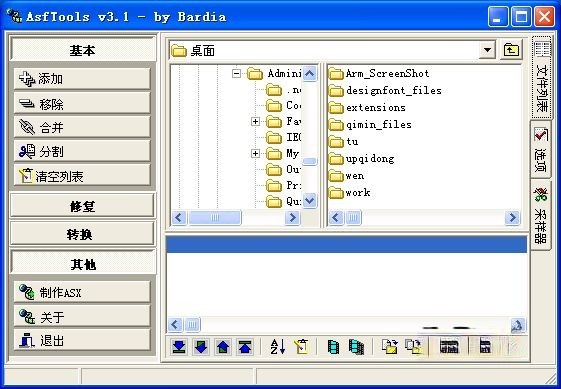This screenshot has width=561, height=389.
Task: Open the 转换 section header
Action: (x=83, y=234)
